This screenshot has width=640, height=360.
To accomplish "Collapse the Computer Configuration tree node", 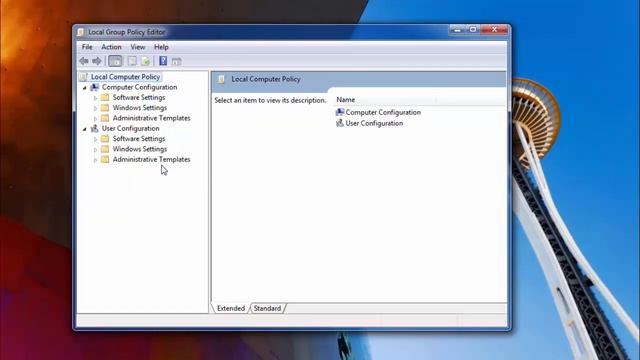I will tap(85, 88).
